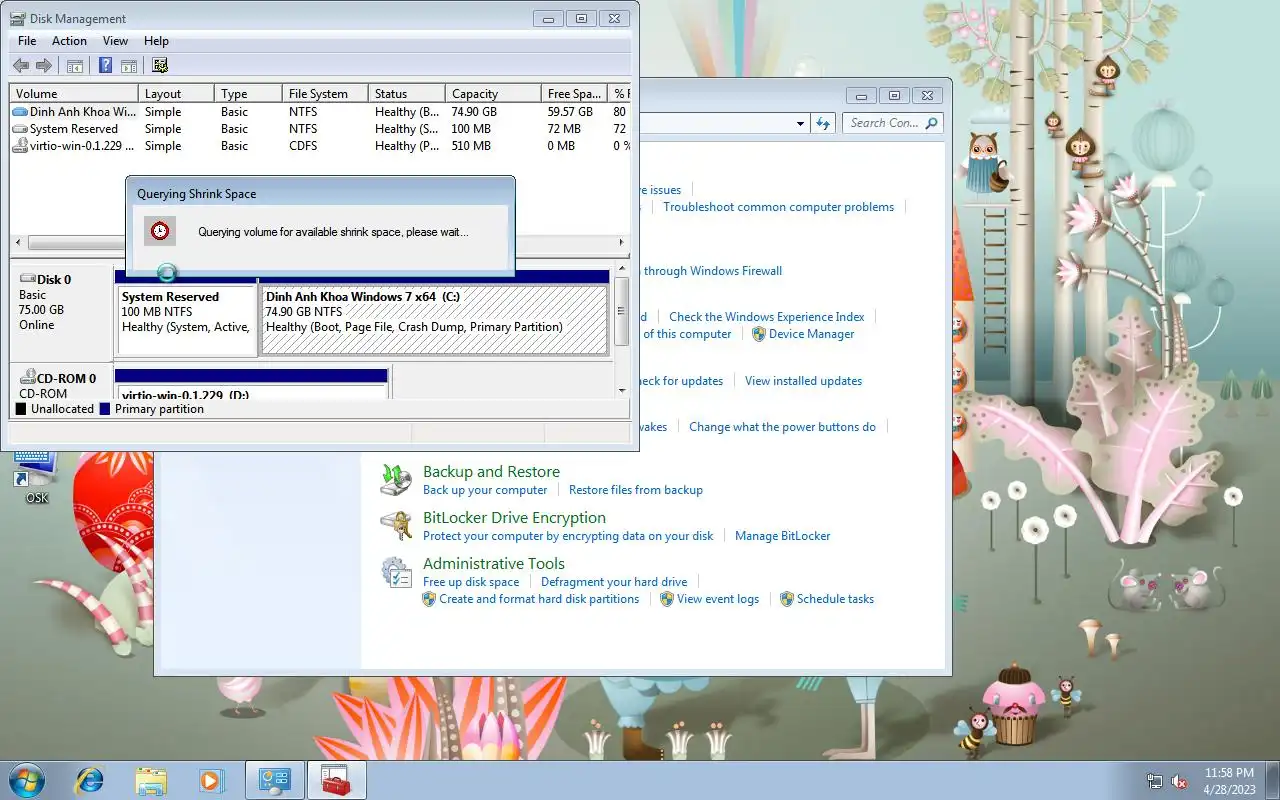Sort by the Layout column header
This screenshot has height=800, width=1280.
point(176,93)
